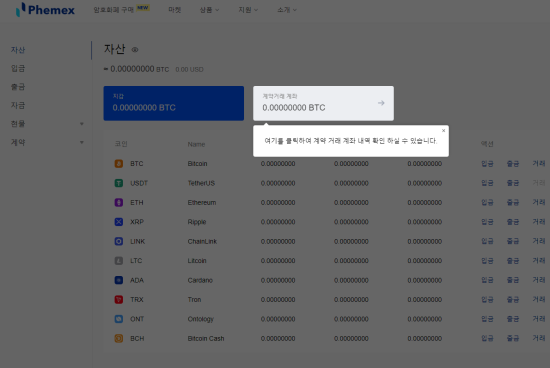Click the Bitcoin Cash name cell
This screenshot has width=550, height=368.
tap(206, 339)
